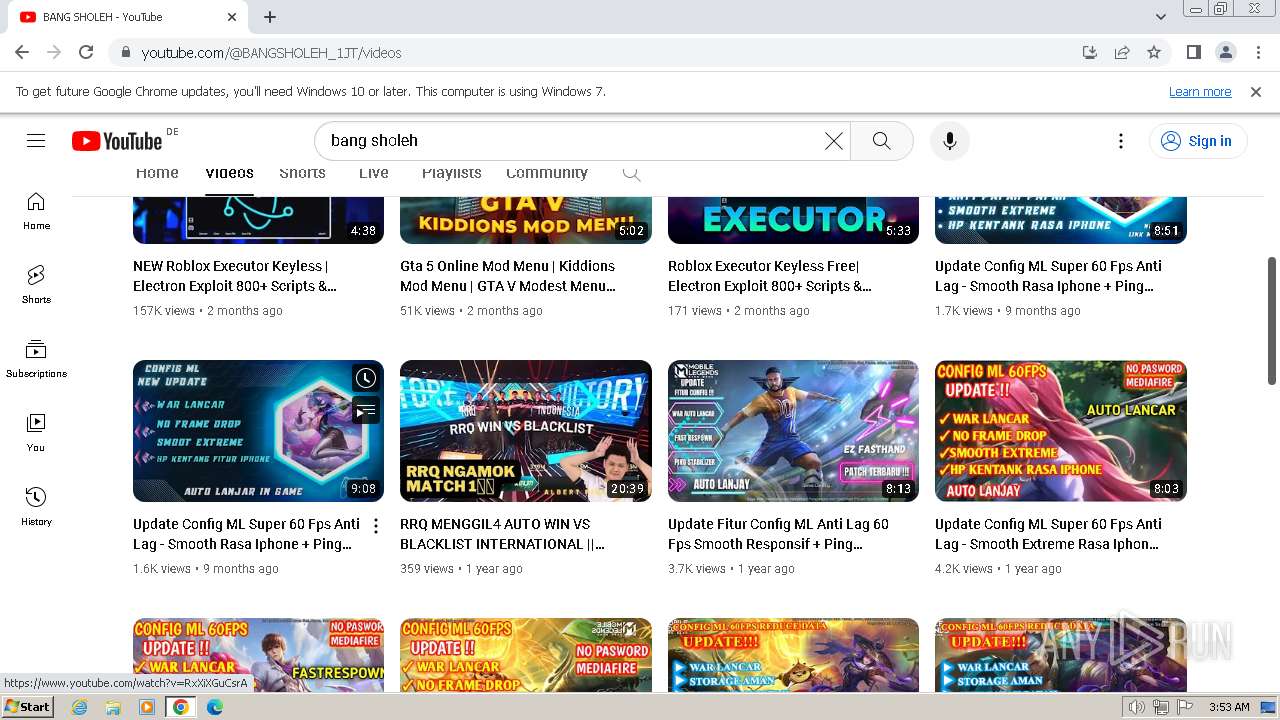This screenshot has width=1280, height=720.
Task: Switch to channel Home tab
Action: pyautogui.click(x=157, y=173)
